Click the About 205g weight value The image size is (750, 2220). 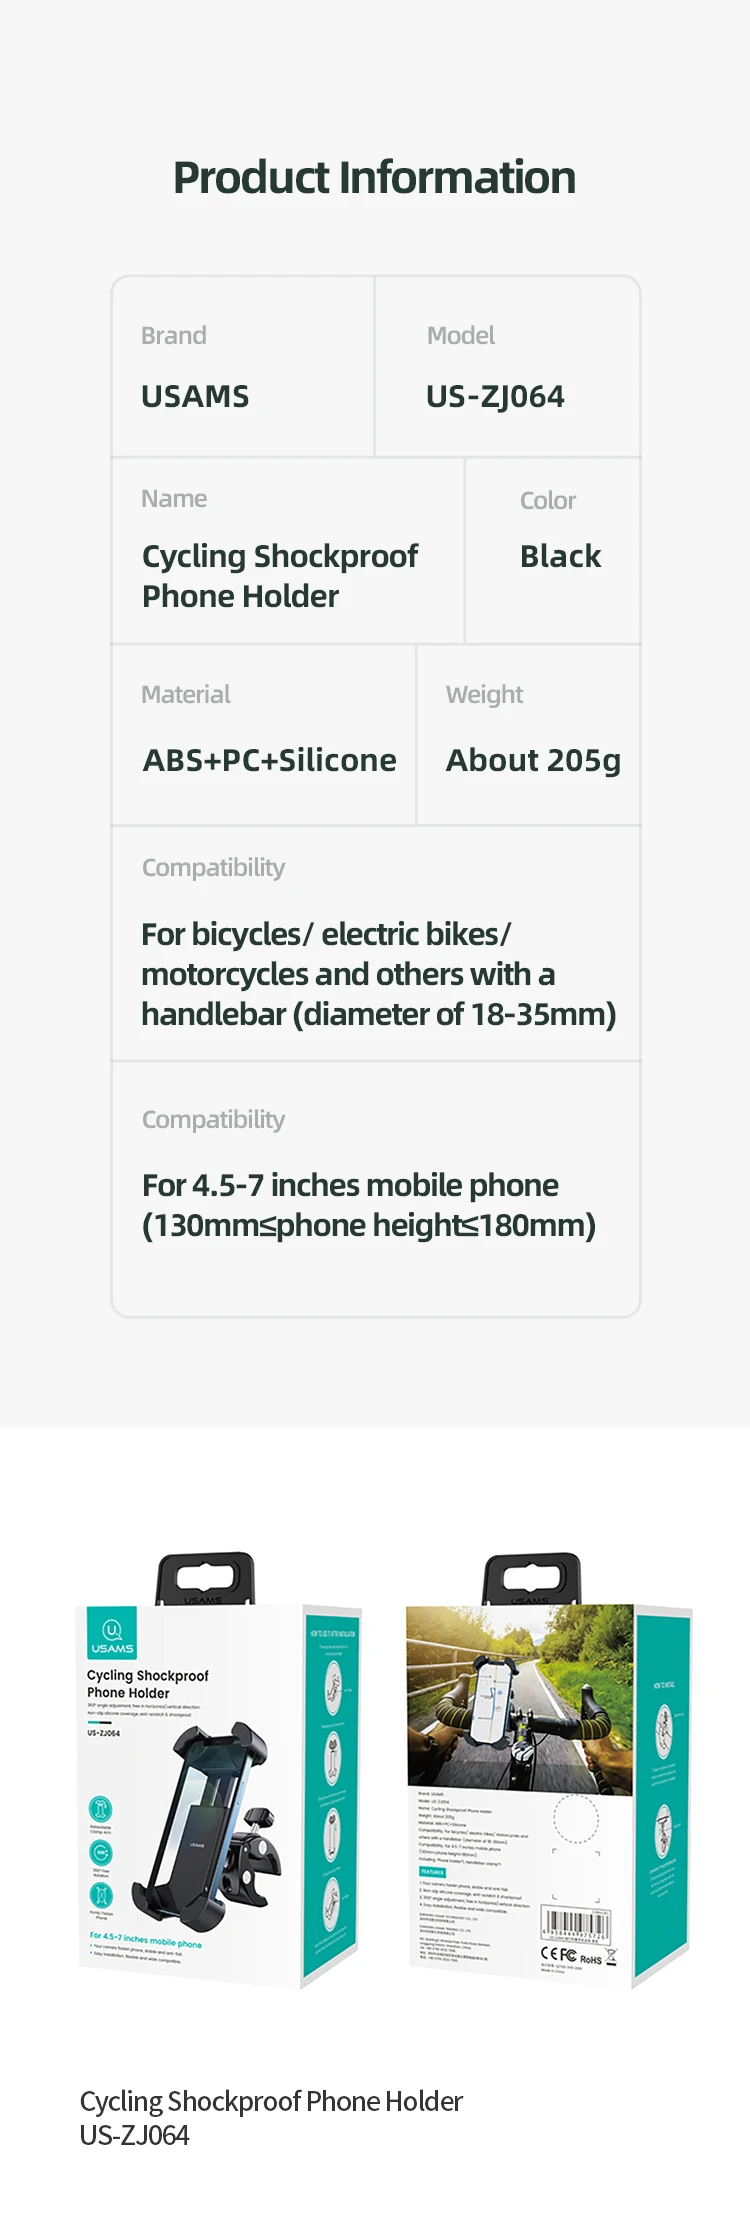click(x=533, y=760)
